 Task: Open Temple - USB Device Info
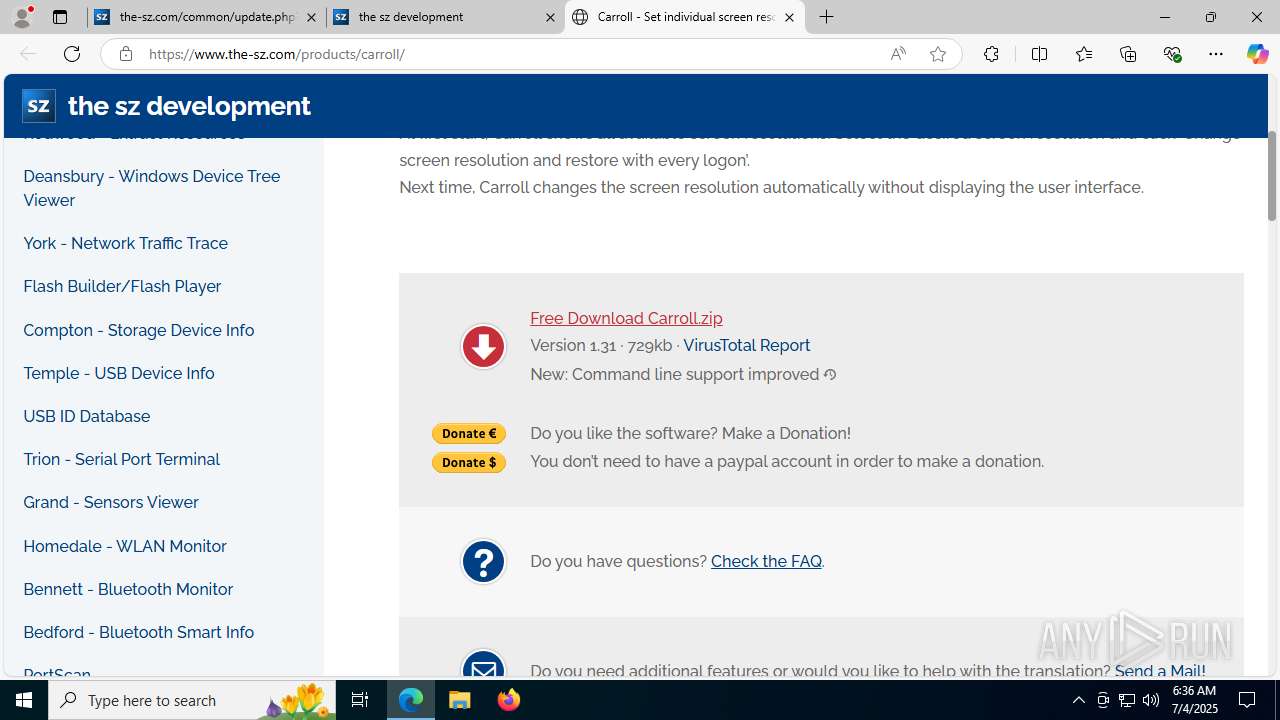coord(119,373)
